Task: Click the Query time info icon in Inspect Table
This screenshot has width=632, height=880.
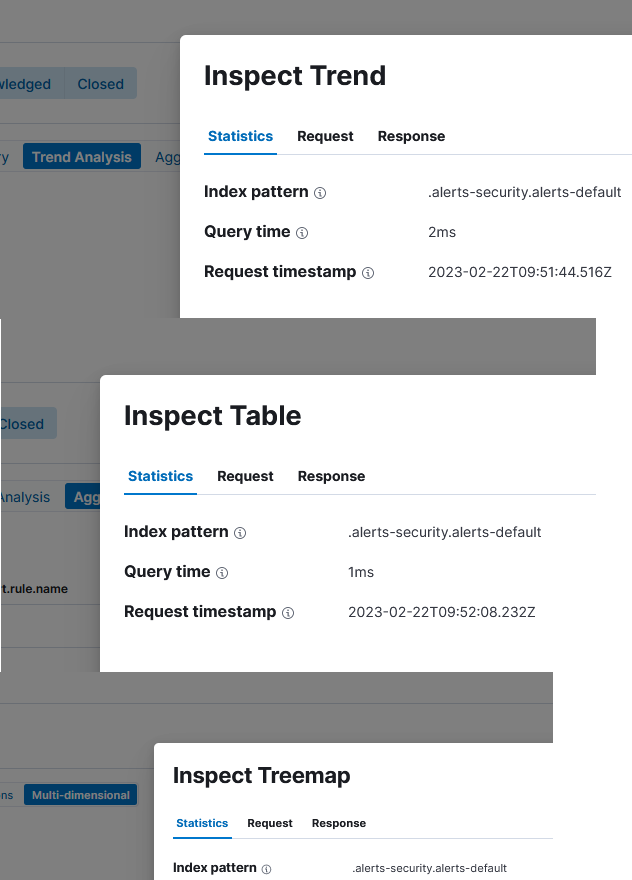Action: pyautogui.click(x=221, y=573)
